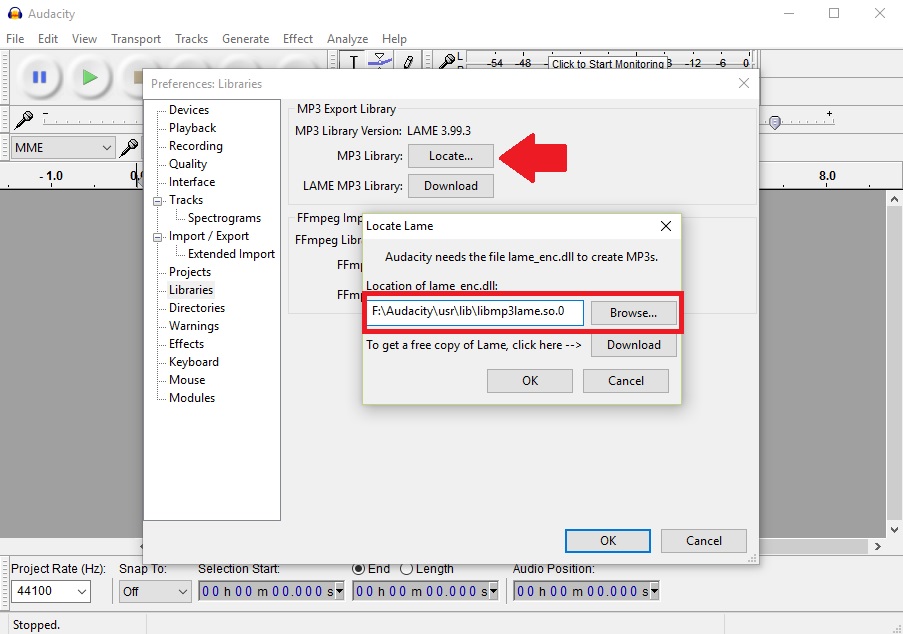Open the Generate menu
This screenshot has width=903, height=634.
tap(245, 39)
